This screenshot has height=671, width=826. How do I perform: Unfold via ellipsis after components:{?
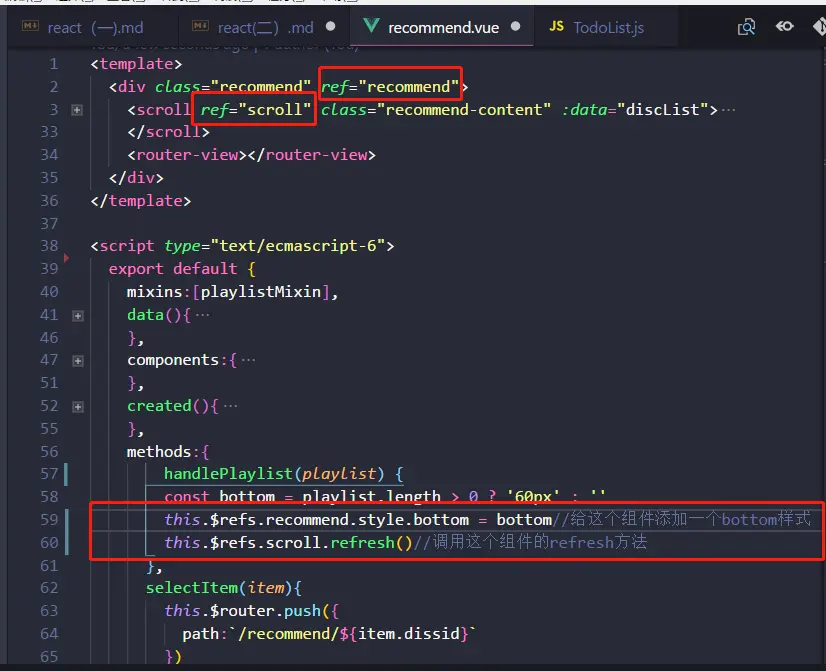[248, 360]
